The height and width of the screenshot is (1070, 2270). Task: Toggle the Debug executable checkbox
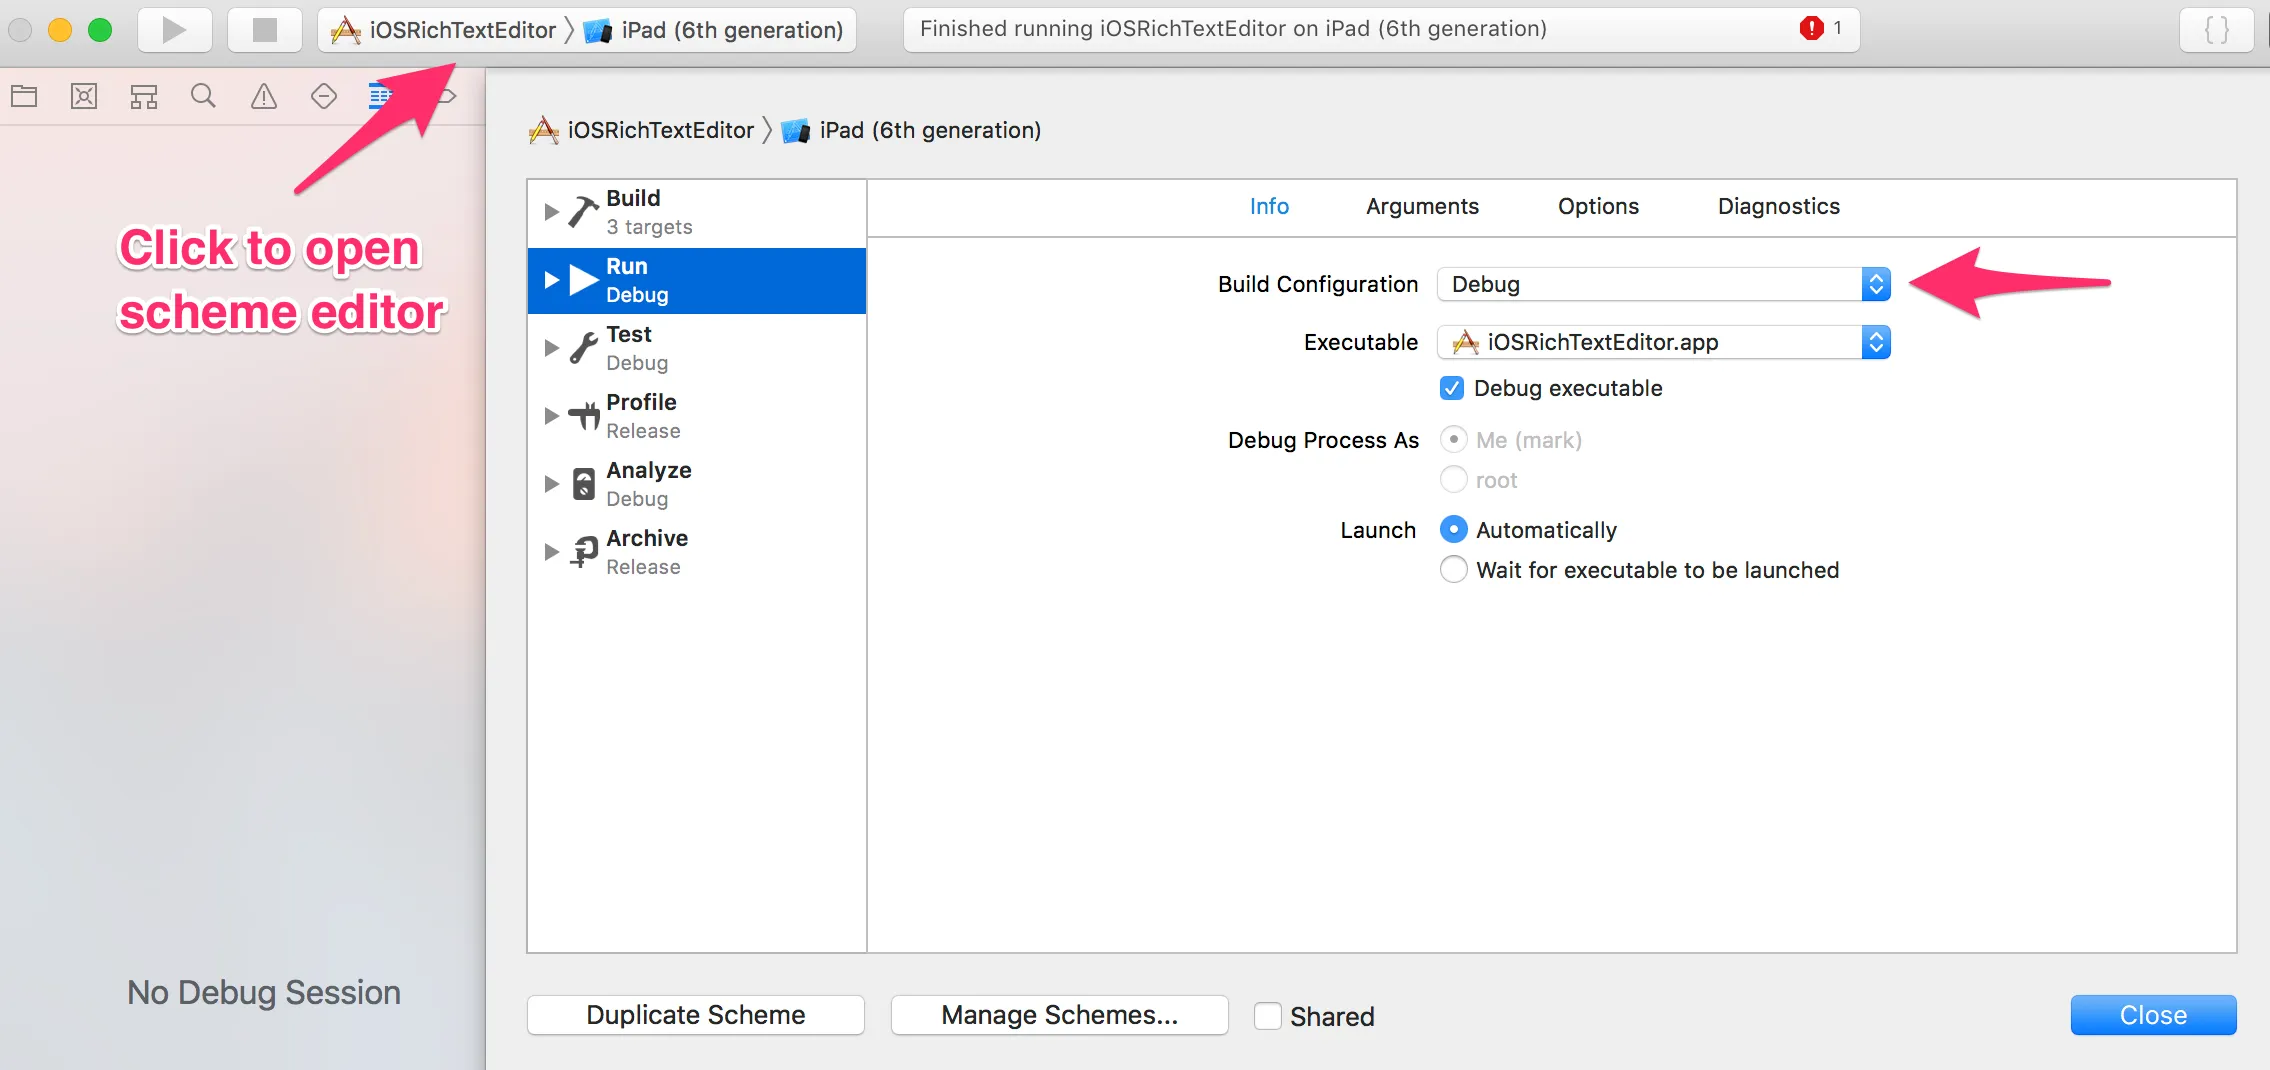pyautogui.click(x=1452, y=388)
